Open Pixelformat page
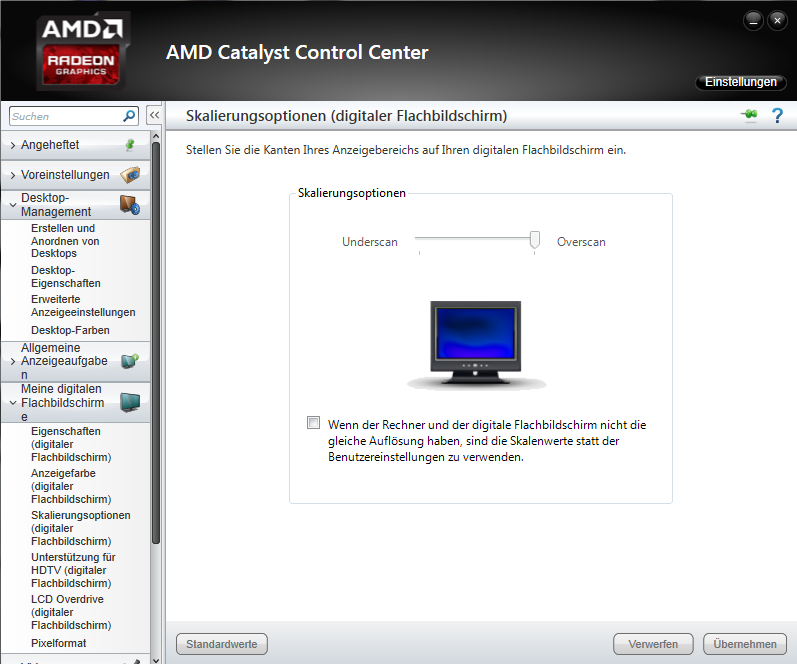 pyautogui.click(x=58, y=643)
